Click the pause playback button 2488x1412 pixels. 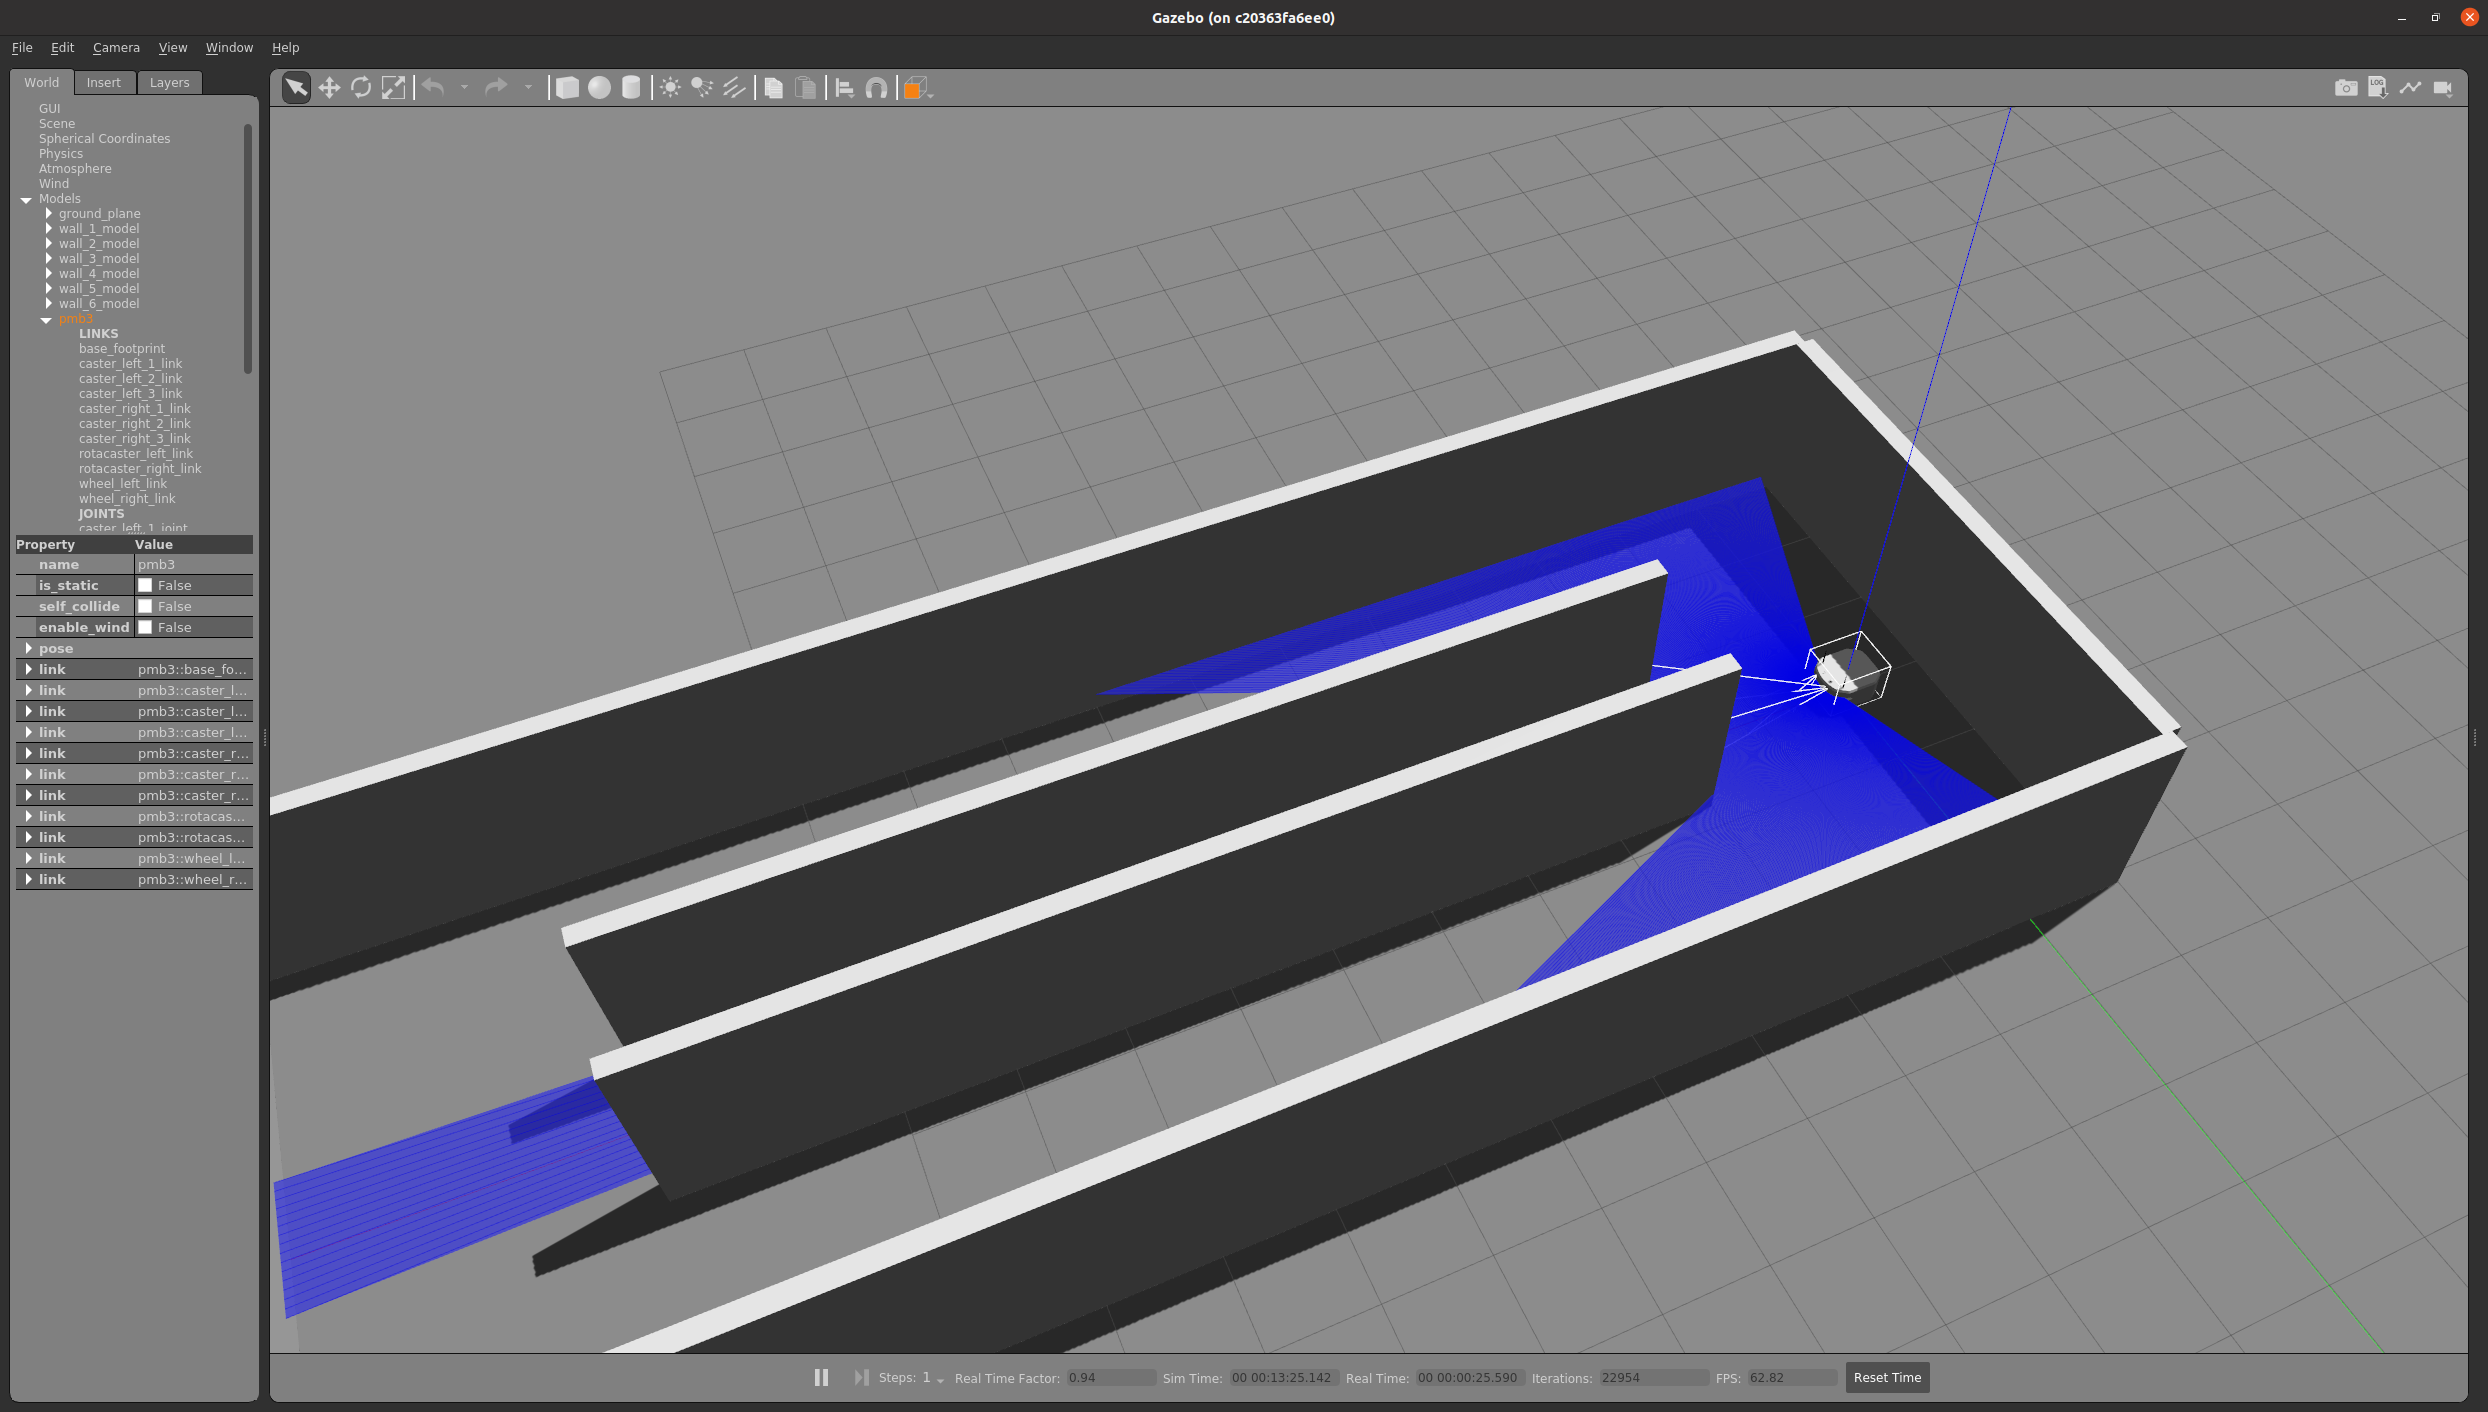coord(822,1376)
